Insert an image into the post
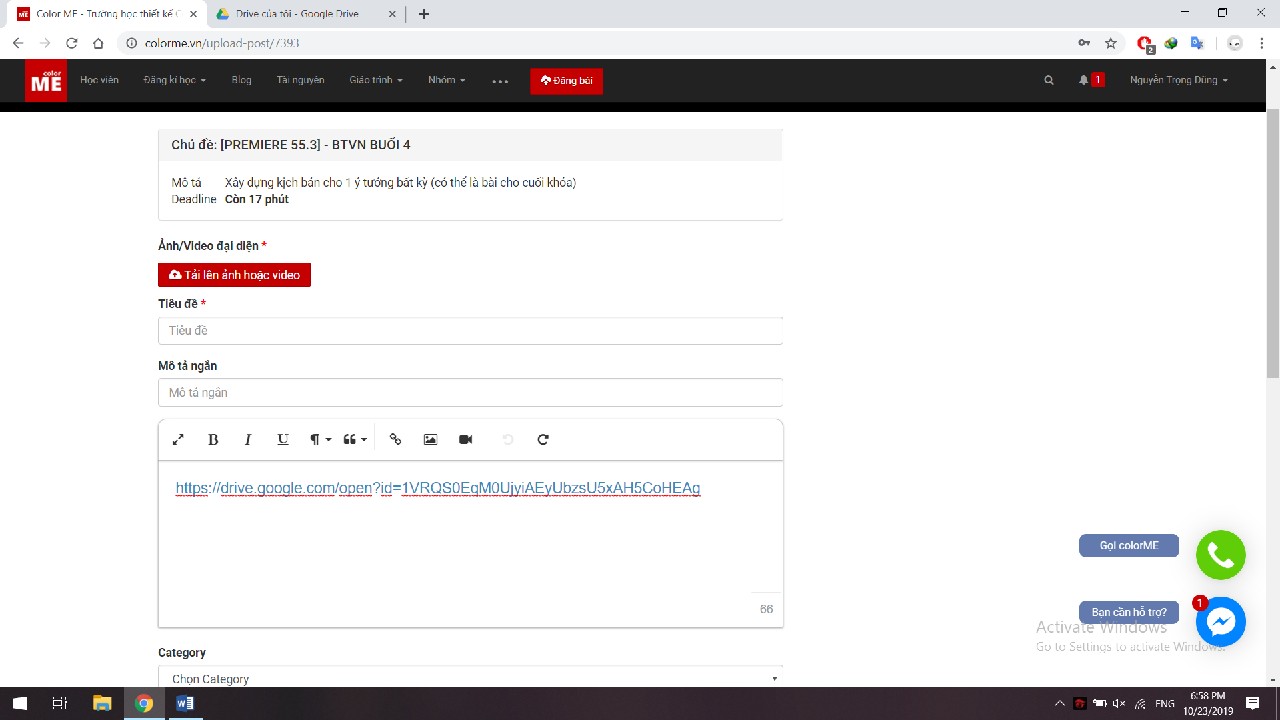 (x=430, y=440)
